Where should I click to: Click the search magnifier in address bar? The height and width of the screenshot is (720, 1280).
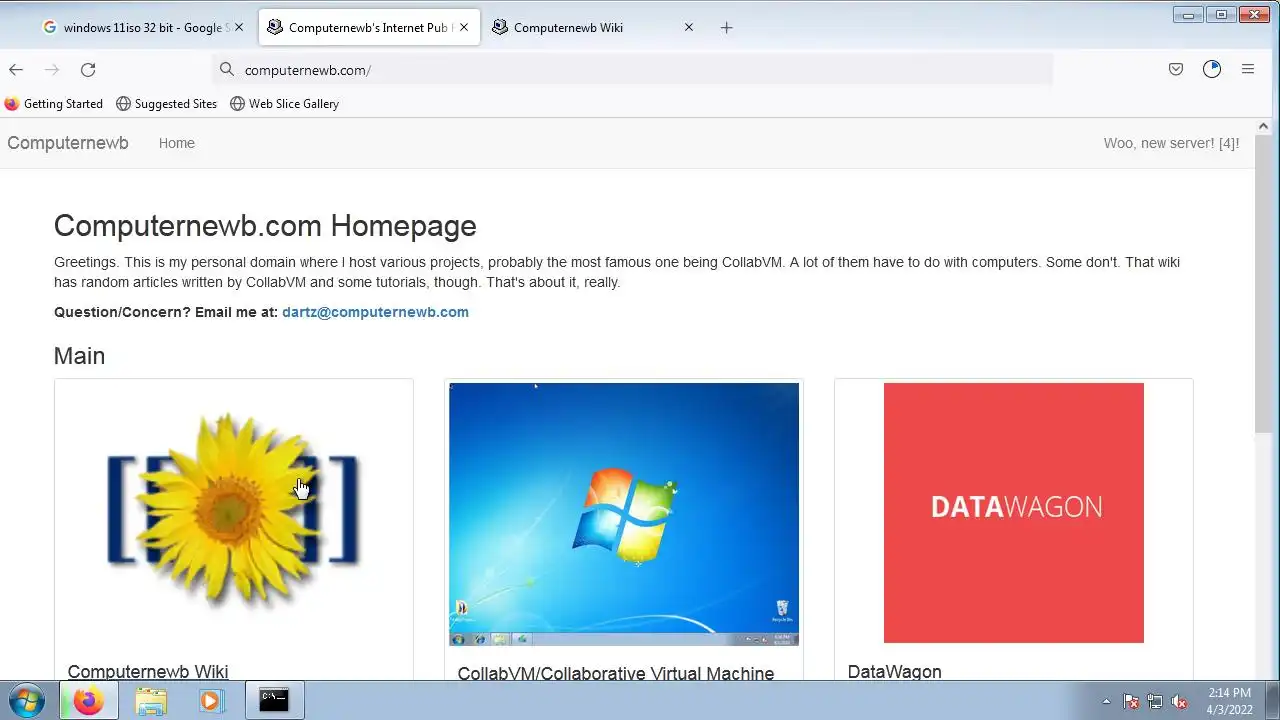click(x=227, y=69)
